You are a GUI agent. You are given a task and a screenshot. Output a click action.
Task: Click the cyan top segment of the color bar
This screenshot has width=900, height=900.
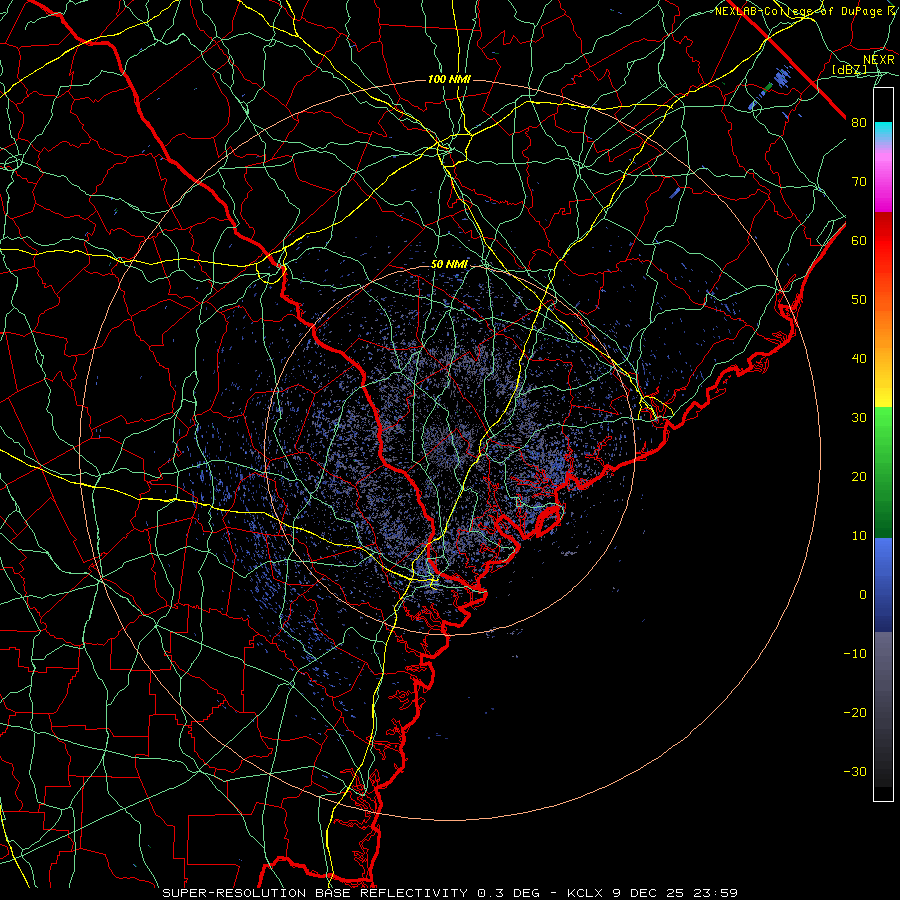coord(883,133)
